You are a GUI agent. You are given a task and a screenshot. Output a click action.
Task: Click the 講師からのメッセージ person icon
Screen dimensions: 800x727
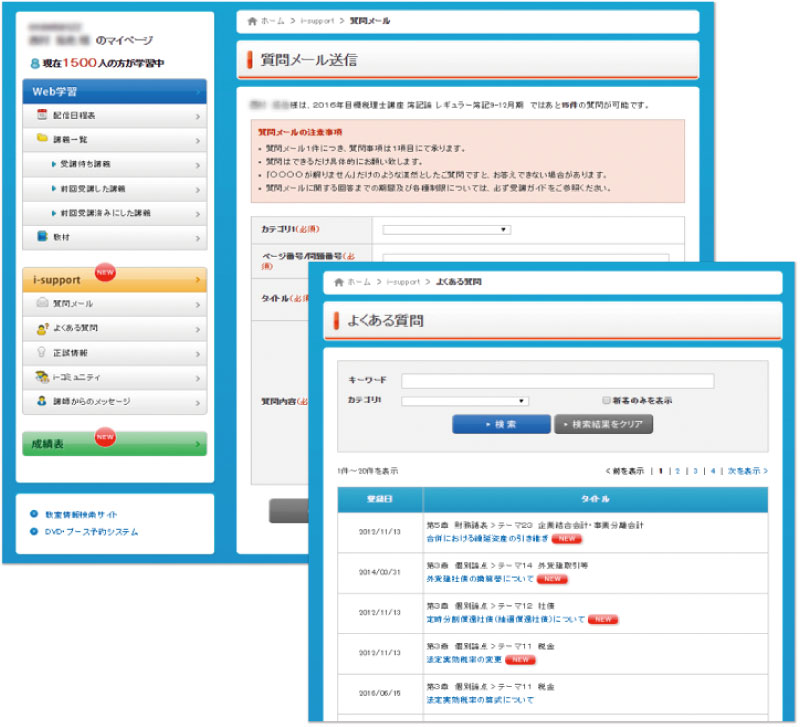(42, 401)
